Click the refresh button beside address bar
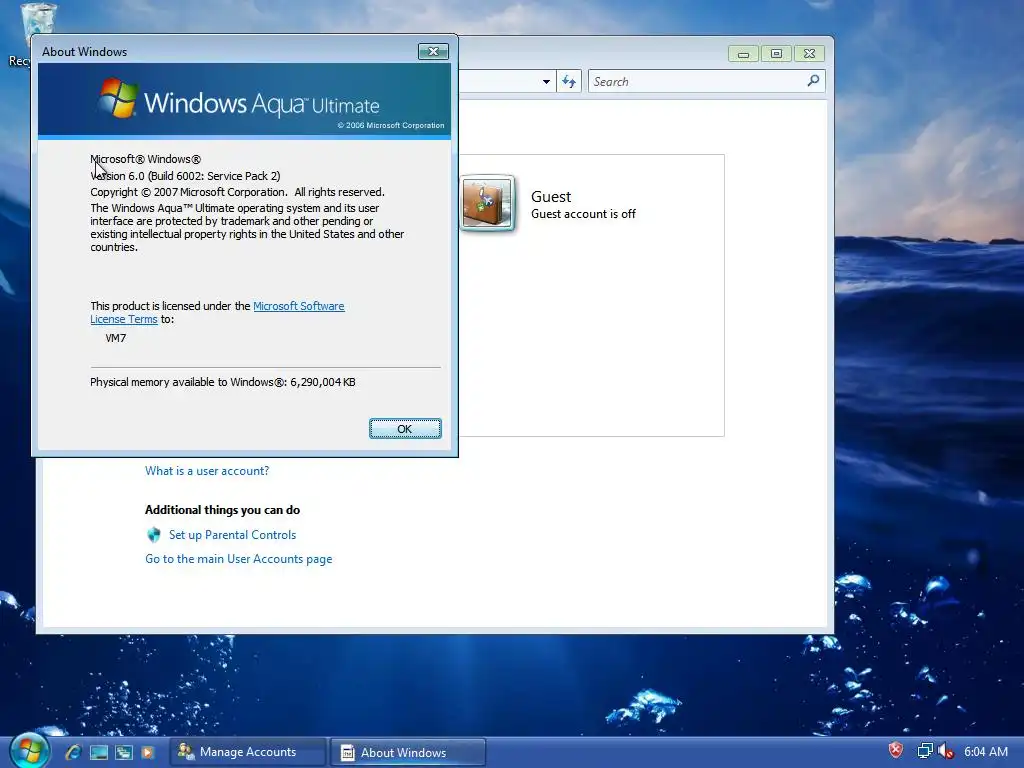The height and width of the screenshot is (768, 1024). tap(569, 82)
